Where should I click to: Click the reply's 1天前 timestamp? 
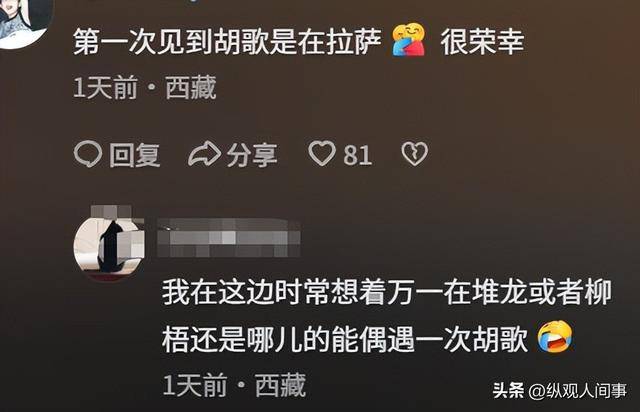(x=195, y=385)
